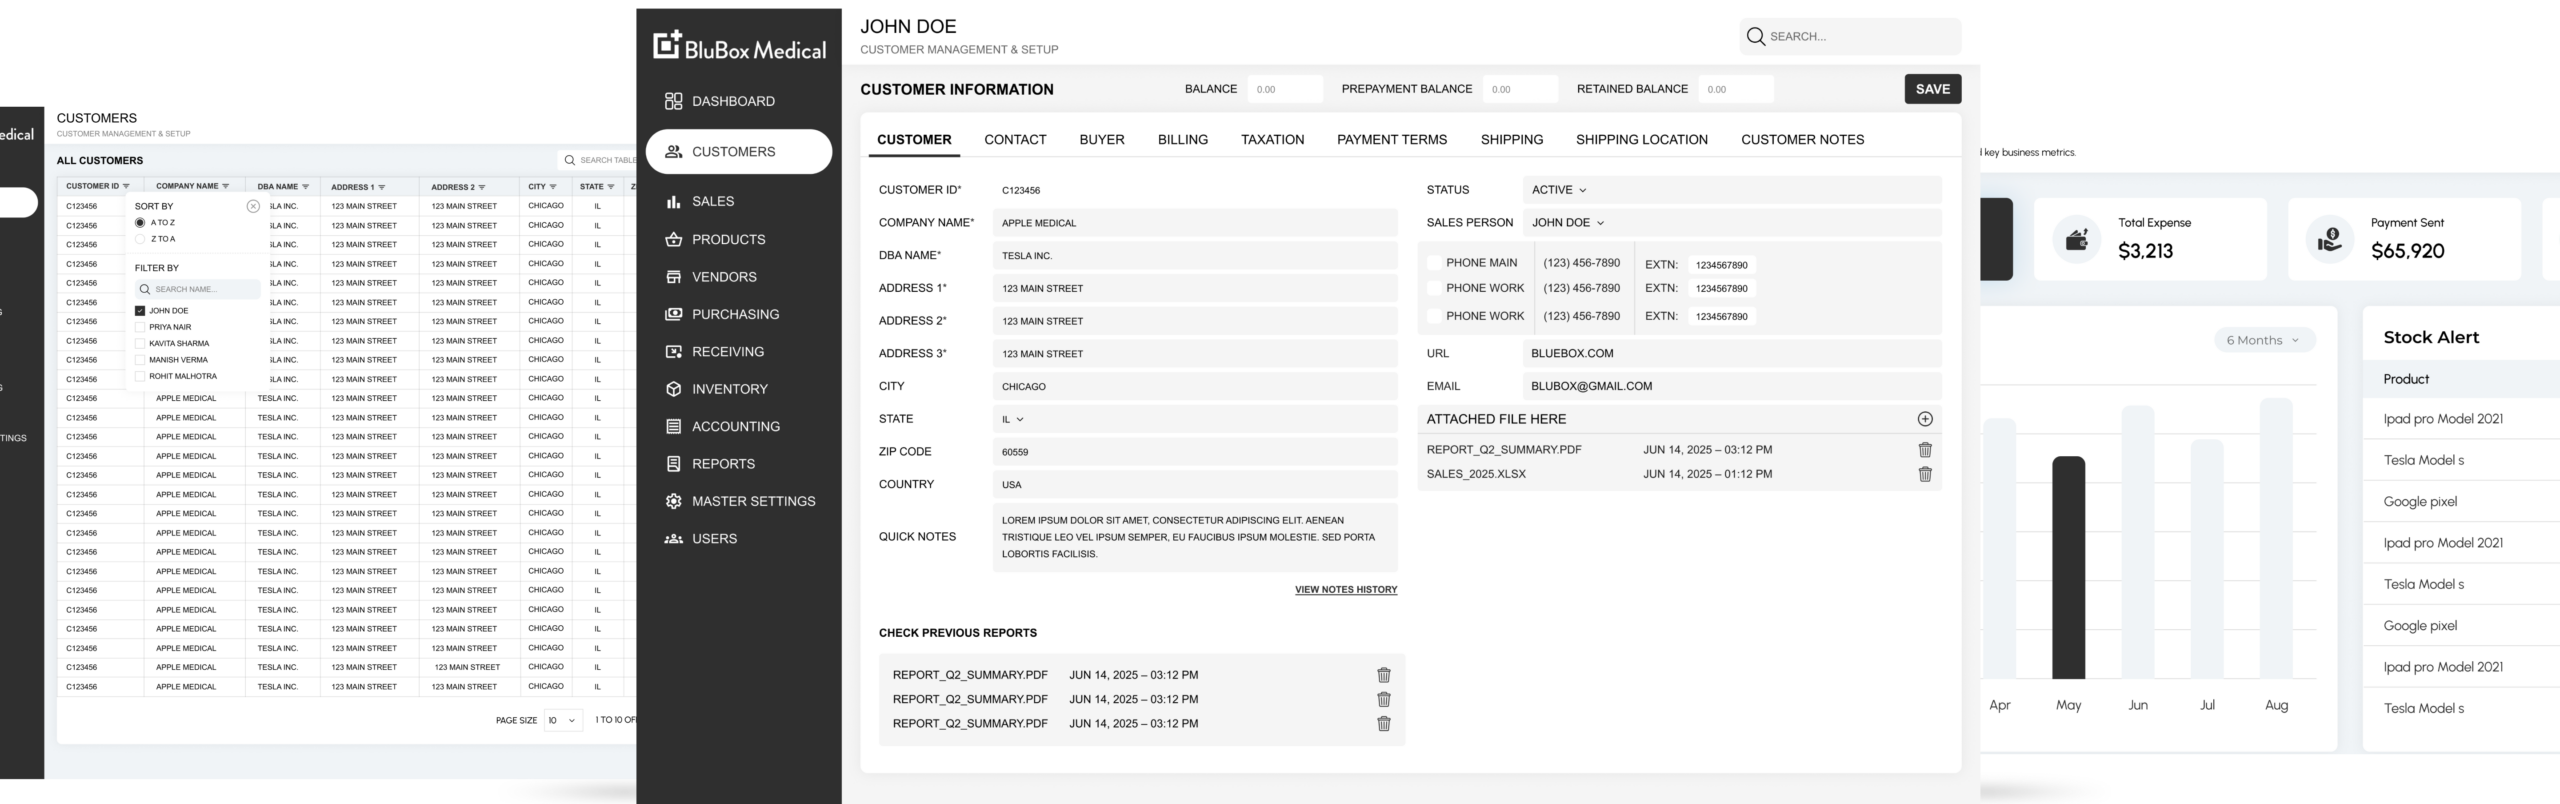Open Dashboard from the sidebar icon

tap(673, 101)
